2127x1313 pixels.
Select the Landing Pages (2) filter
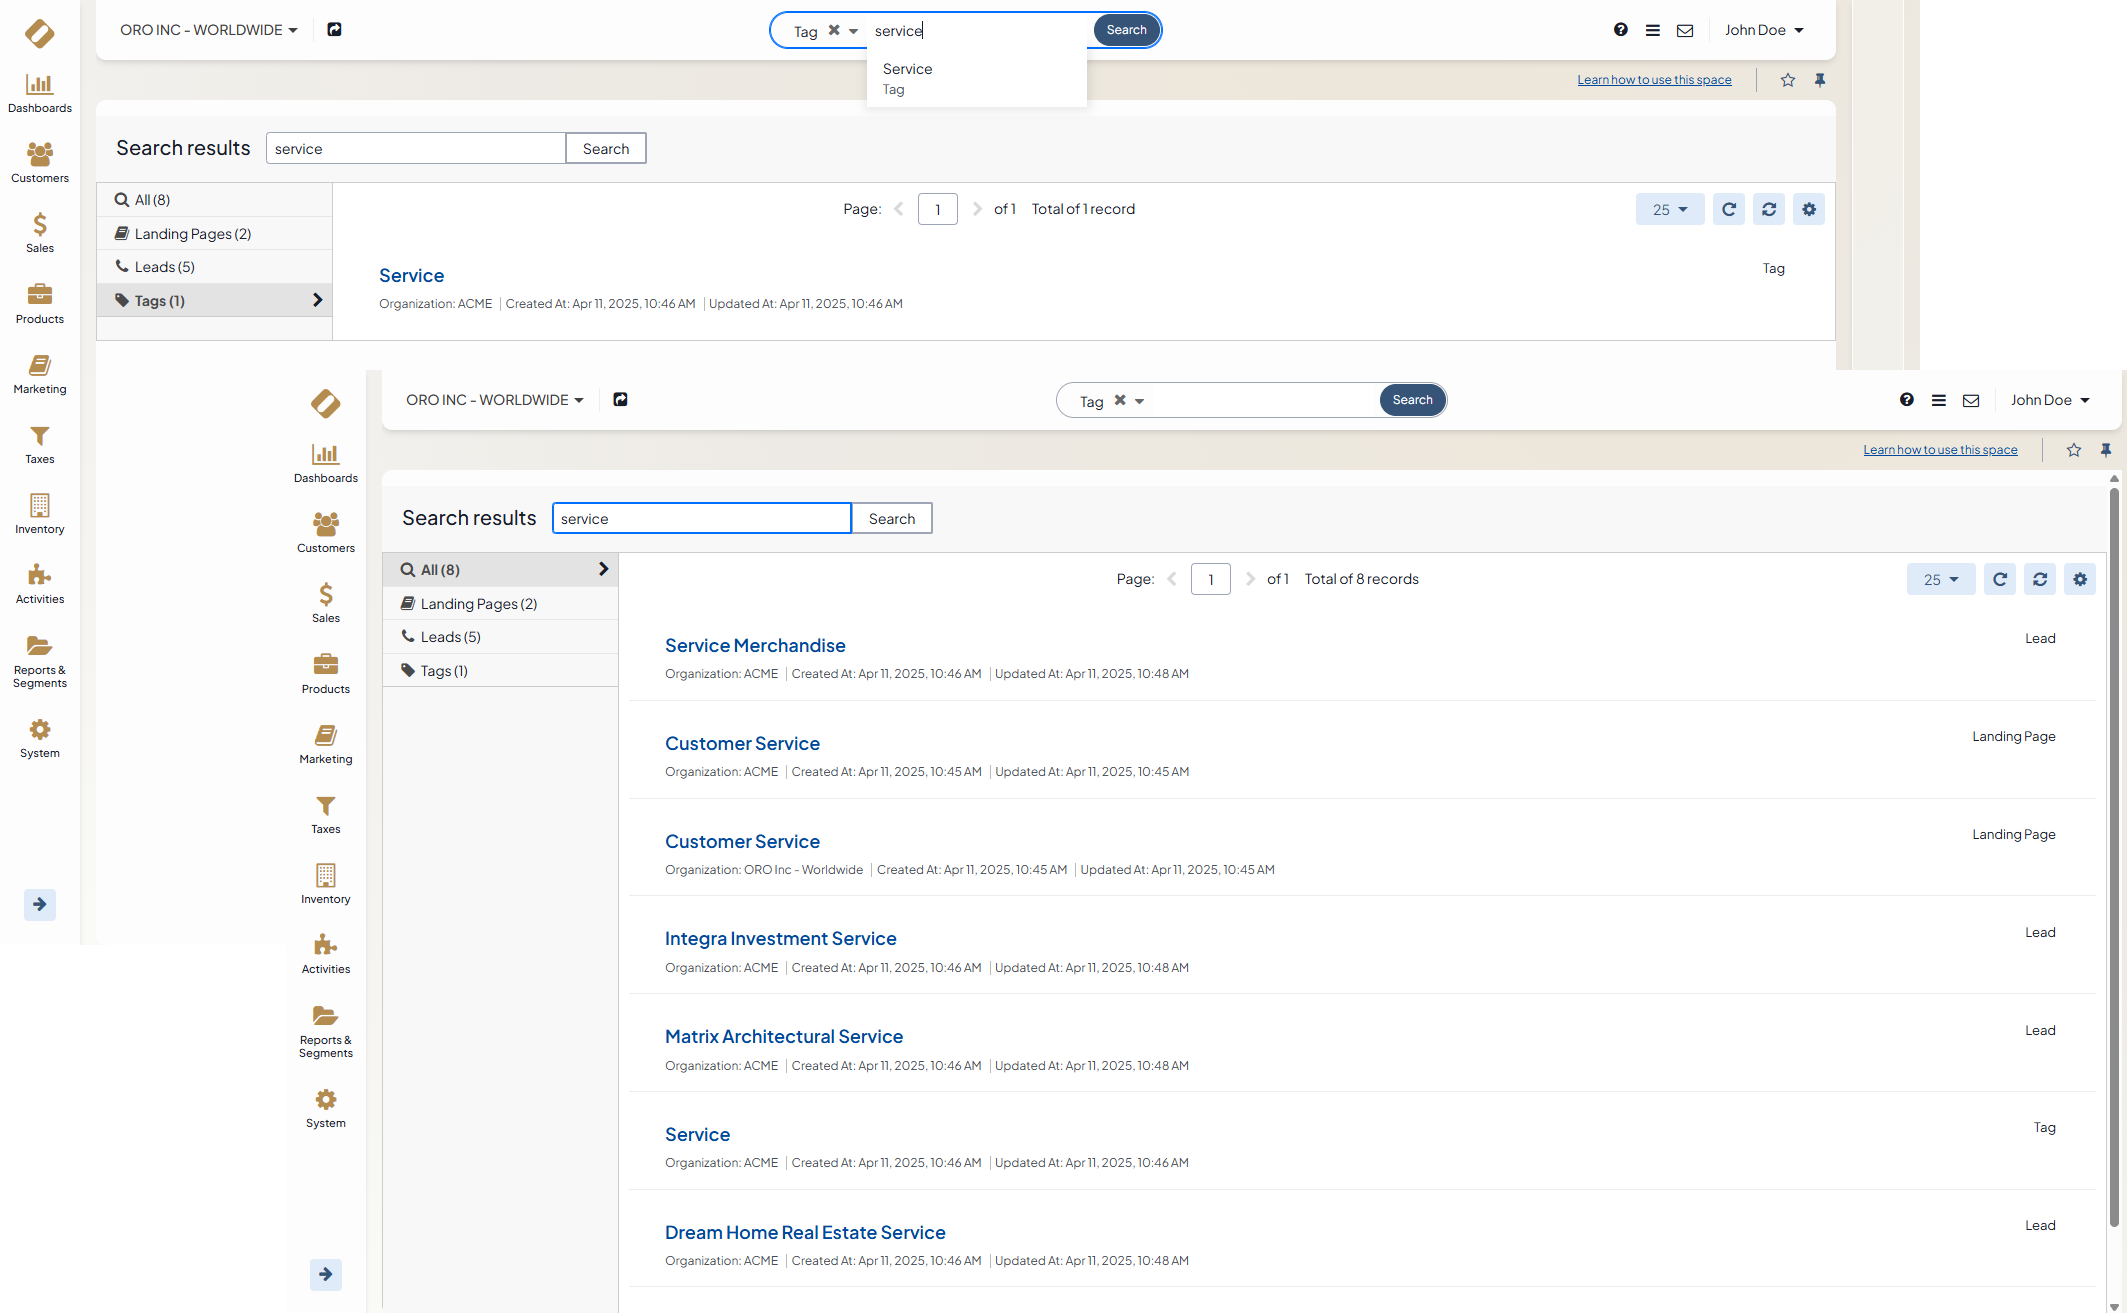tap(478, 604)
